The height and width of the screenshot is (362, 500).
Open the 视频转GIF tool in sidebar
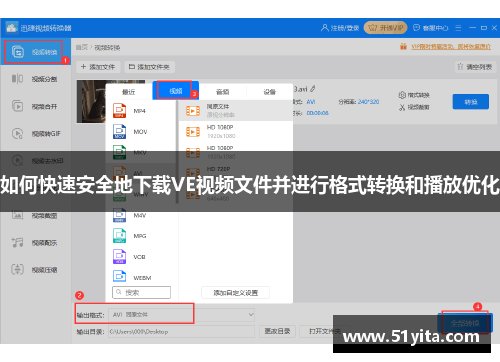click(x=36, y=134)
